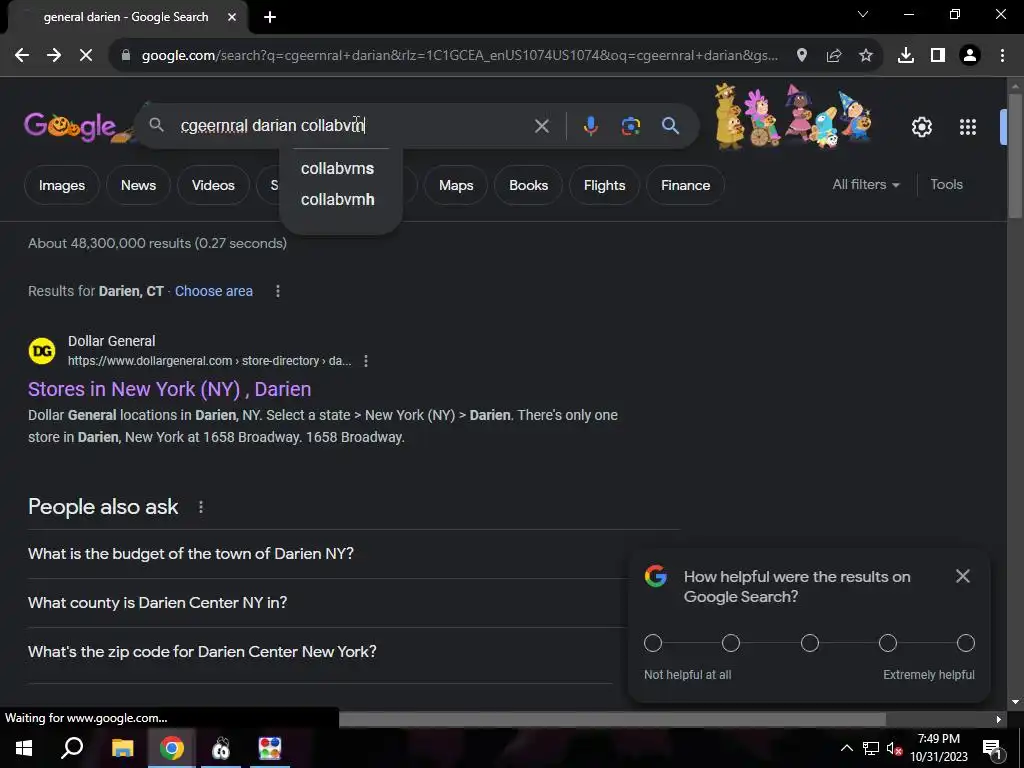Open the network tray icon
This screenshot has height=768, width=1024.
click(871, 748)
